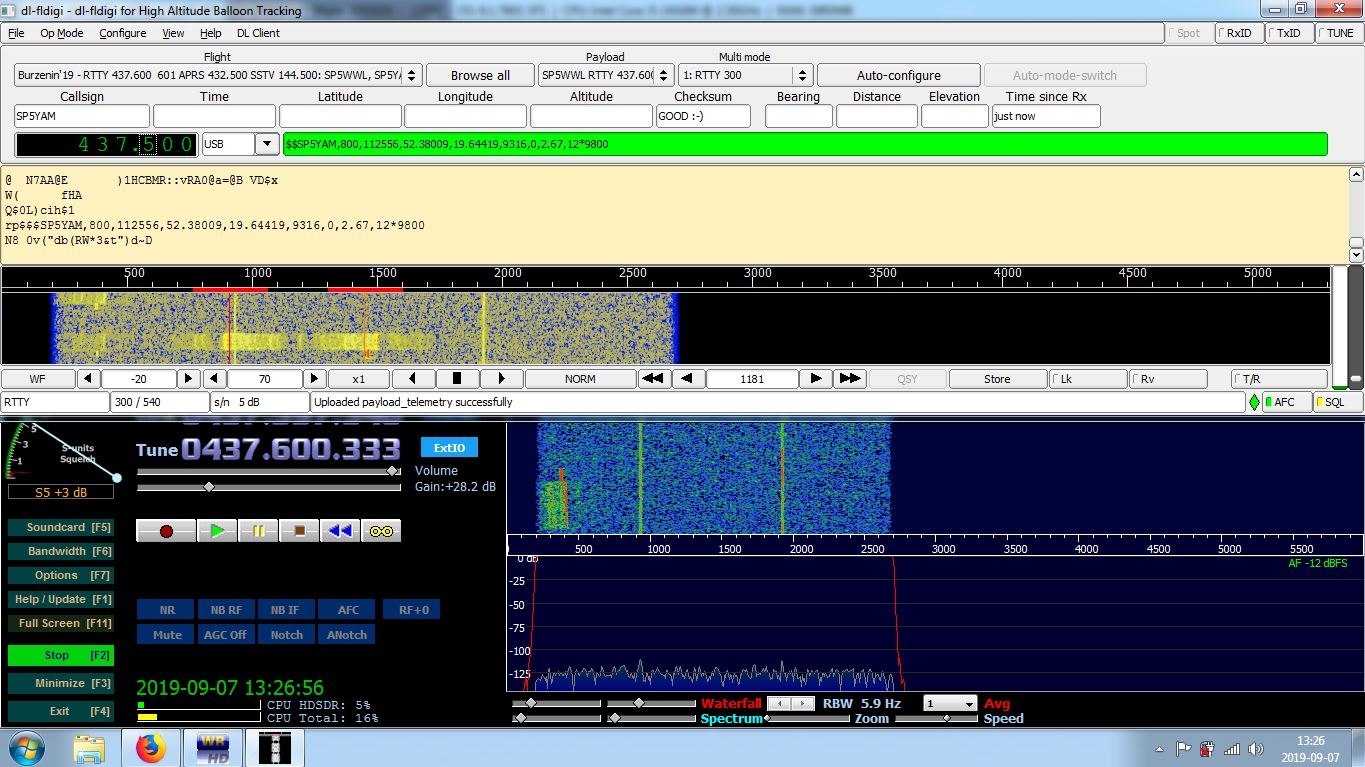This screenshot has height=767, width=1365.
Task: Click the left arrow beside cursor frequency 1181
Action: pyautogui.click(x=687, y=379)
